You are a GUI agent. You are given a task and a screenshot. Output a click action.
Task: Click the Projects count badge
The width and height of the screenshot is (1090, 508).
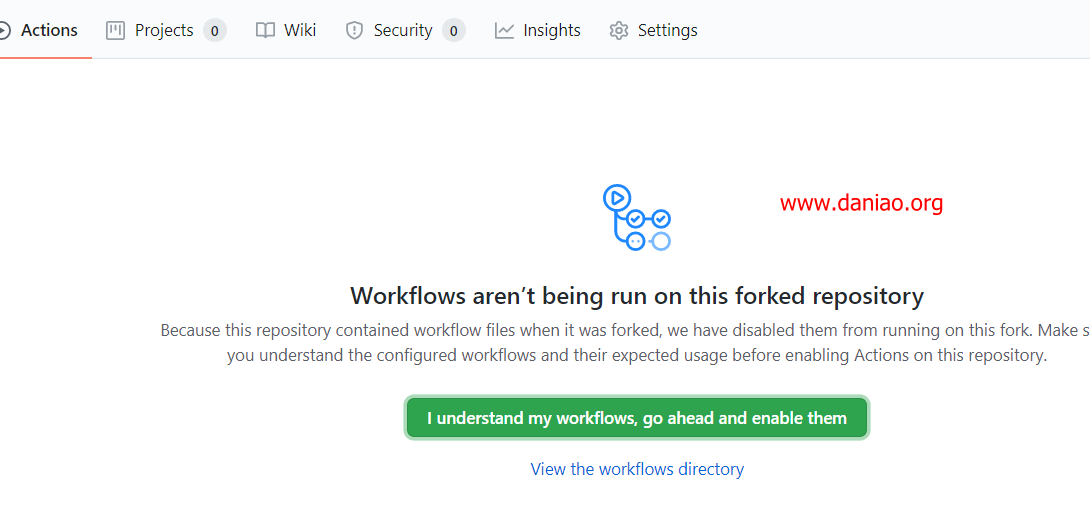tap(215, 31)
